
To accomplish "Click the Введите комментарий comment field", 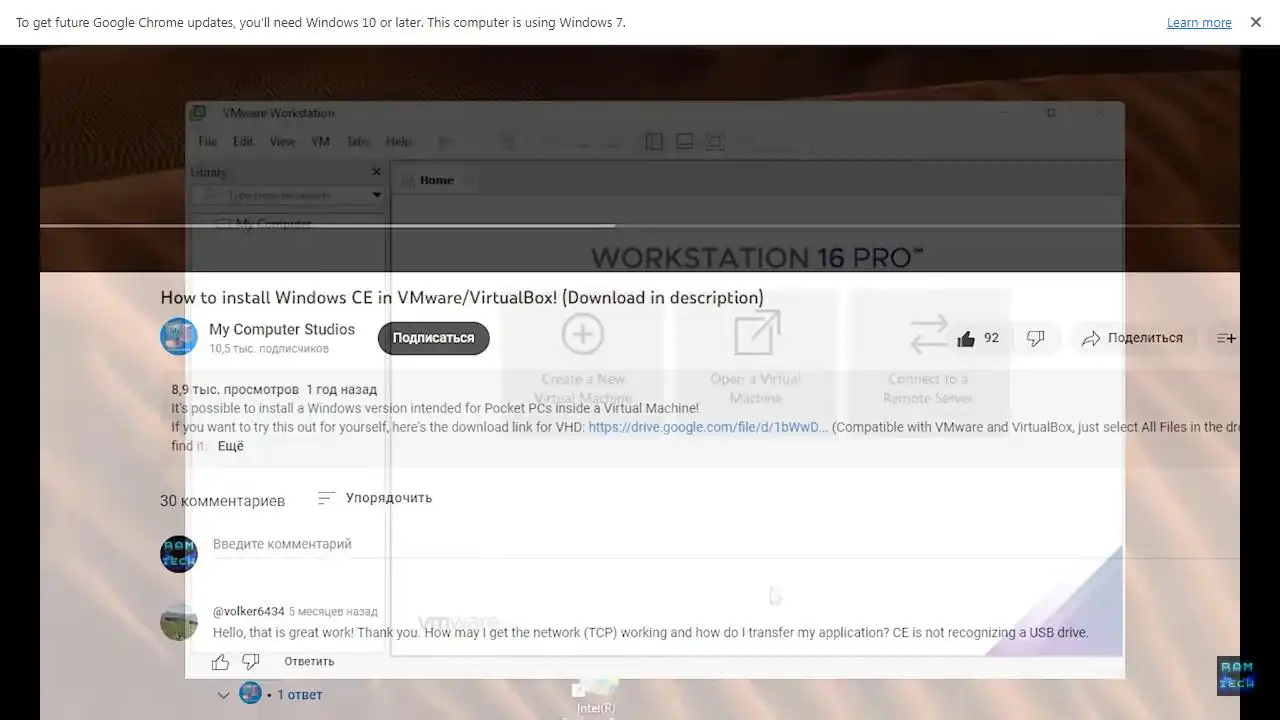I will click(725, 544).
